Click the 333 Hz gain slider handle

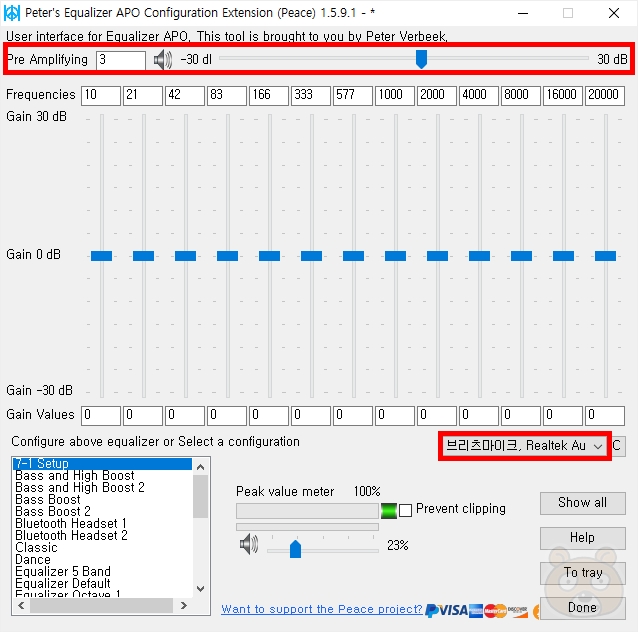pyautogui.click(x=311, y=256)
